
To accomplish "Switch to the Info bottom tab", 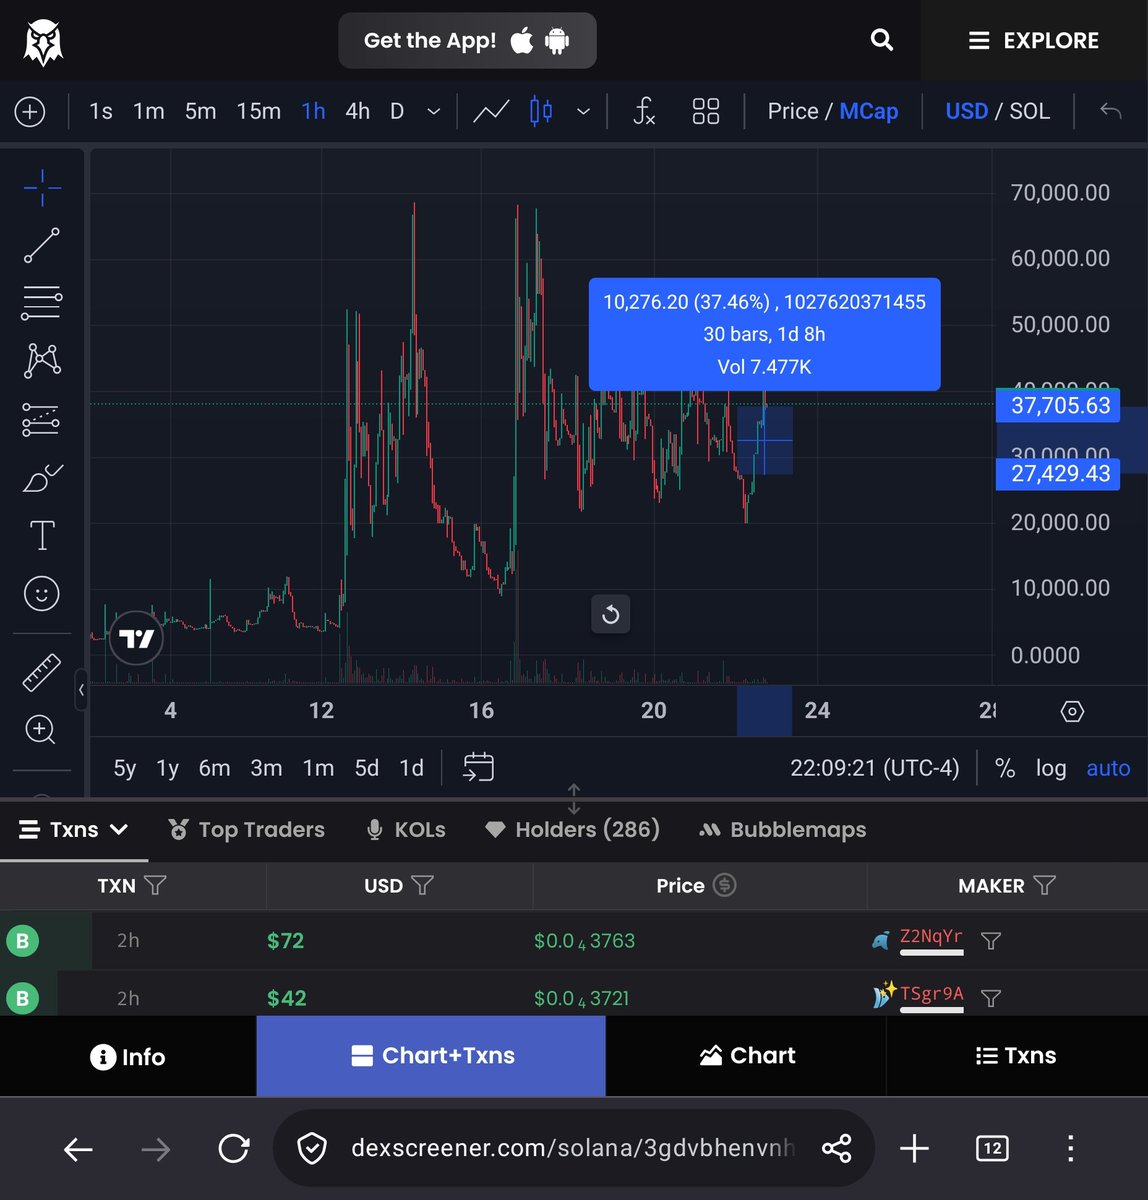I will click(128, 1057).
